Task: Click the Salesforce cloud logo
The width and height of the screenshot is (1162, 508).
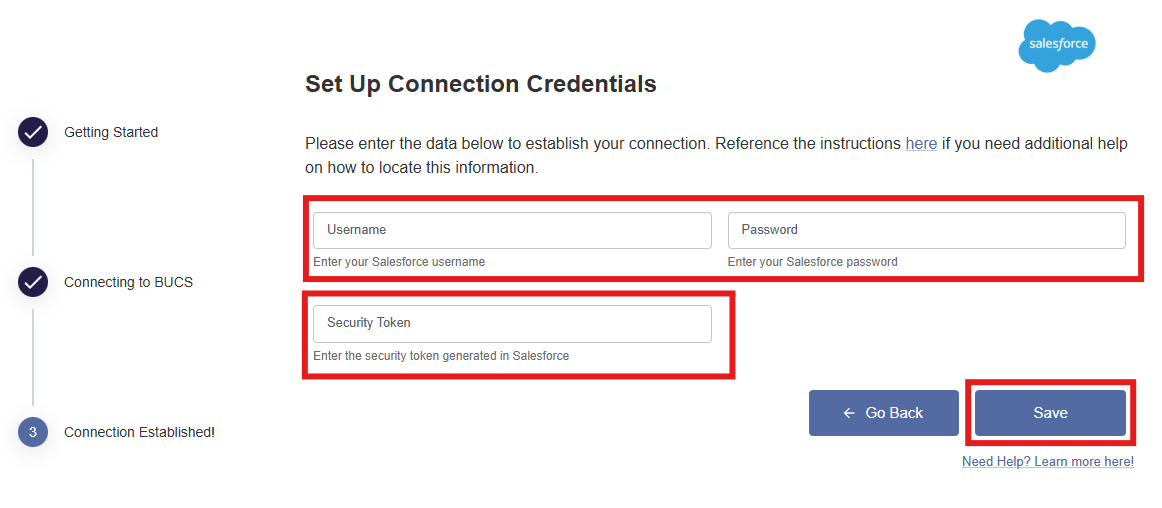Action: 1056,46
